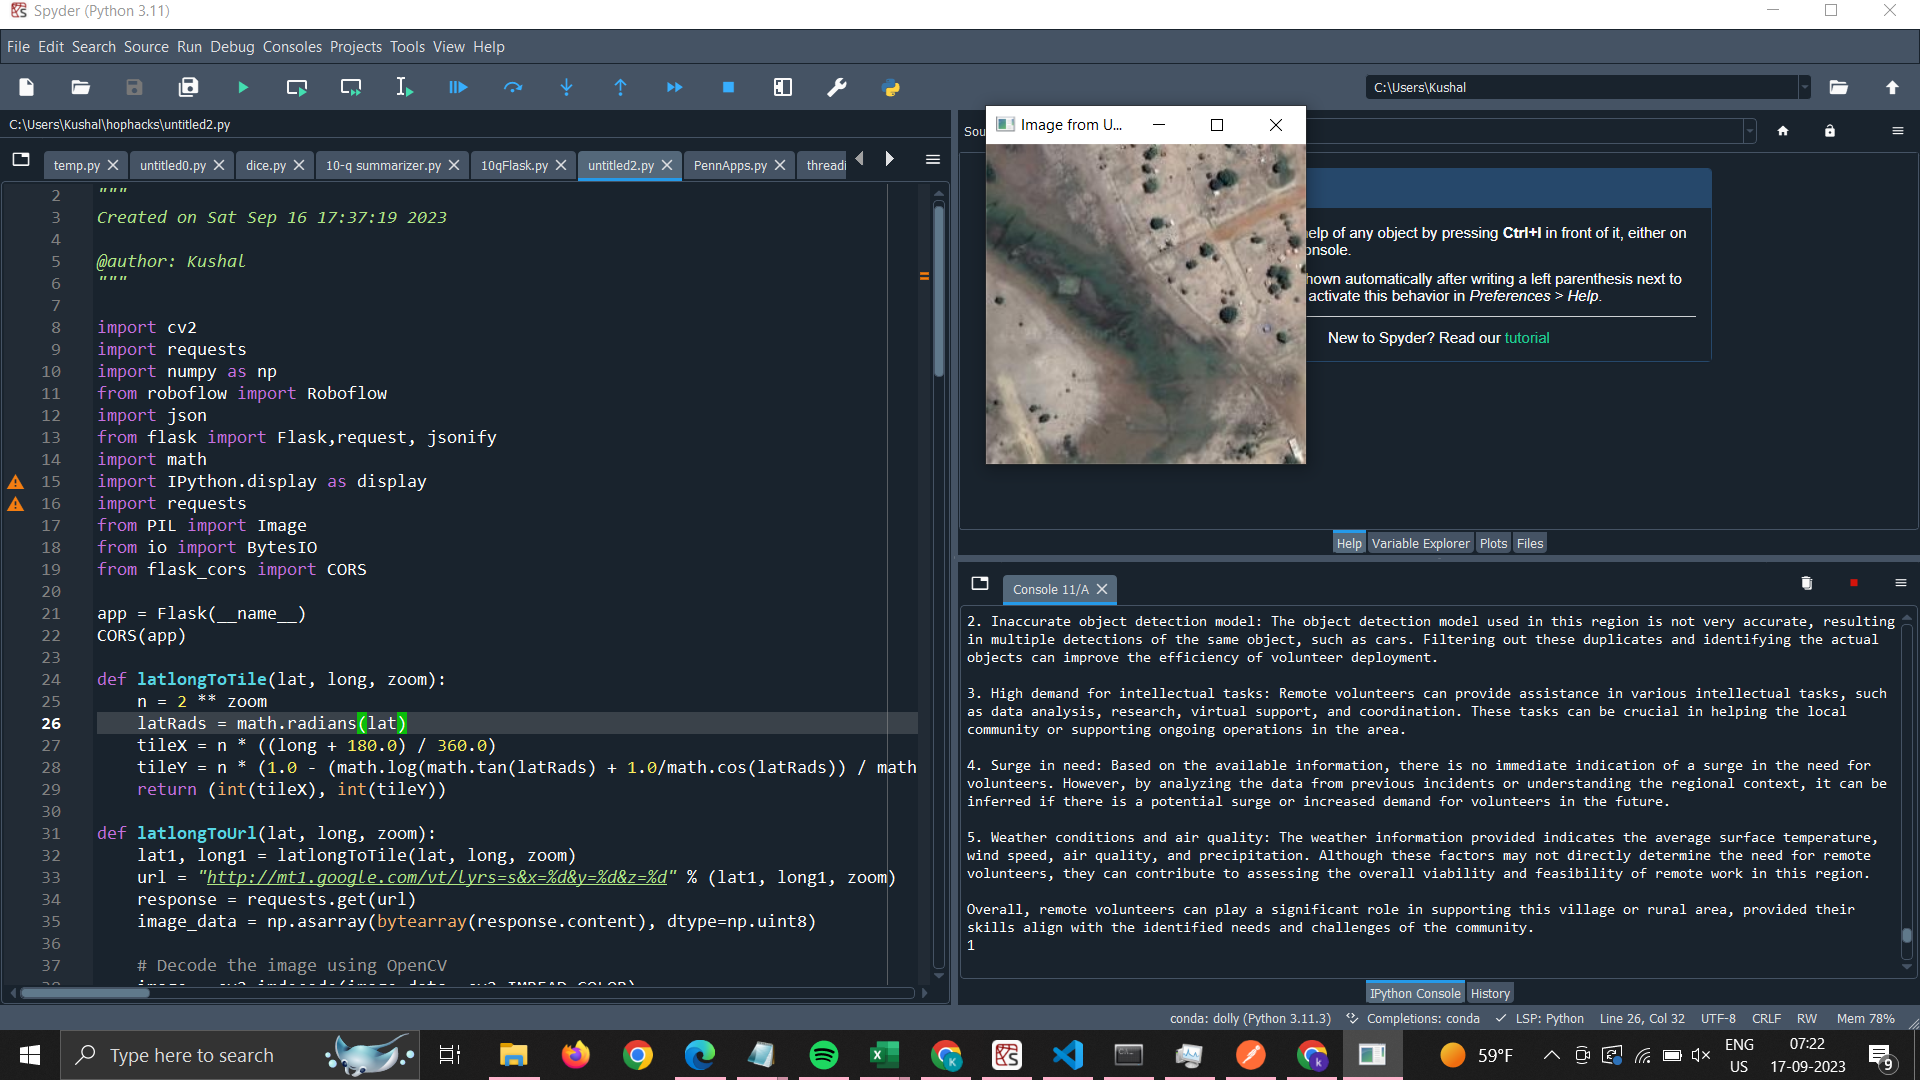Click the Stop debugging square icon

point(728,88)
